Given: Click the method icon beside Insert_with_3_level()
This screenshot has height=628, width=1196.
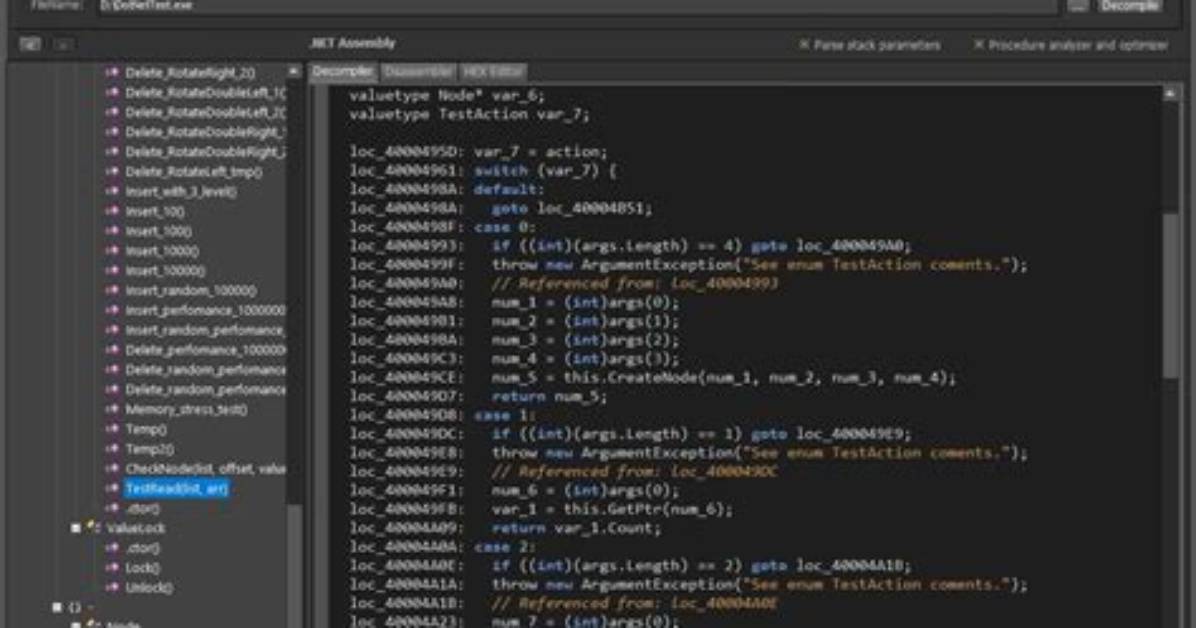Looking at the screenshot, I should click(112, 192).
